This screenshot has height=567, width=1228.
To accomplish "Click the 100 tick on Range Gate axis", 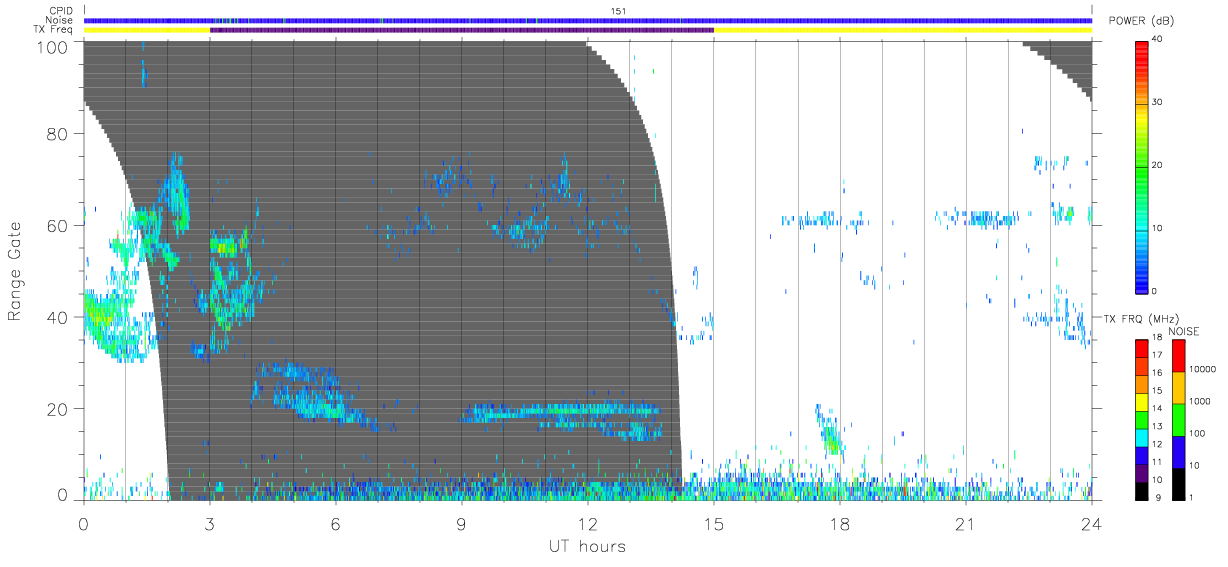I will pyautogui.click(x=50, y=46).
